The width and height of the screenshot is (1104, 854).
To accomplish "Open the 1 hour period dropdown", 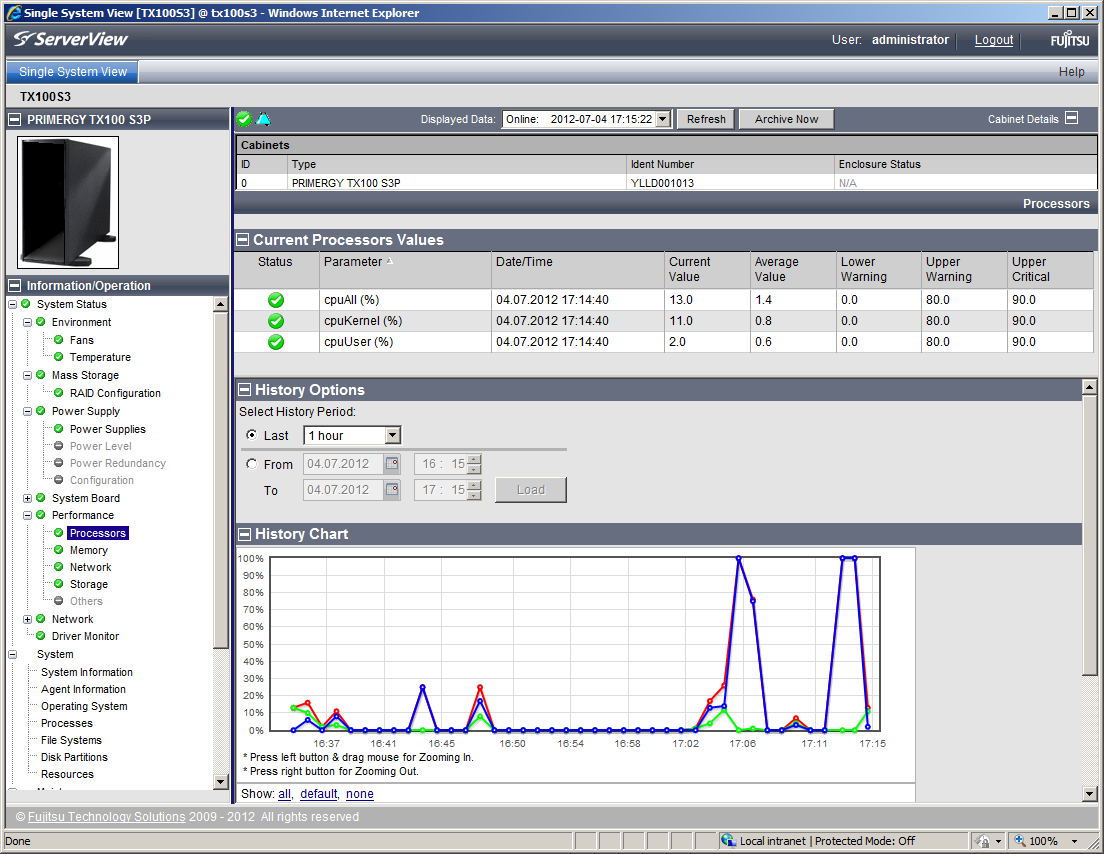I will (x=392, y=436).
